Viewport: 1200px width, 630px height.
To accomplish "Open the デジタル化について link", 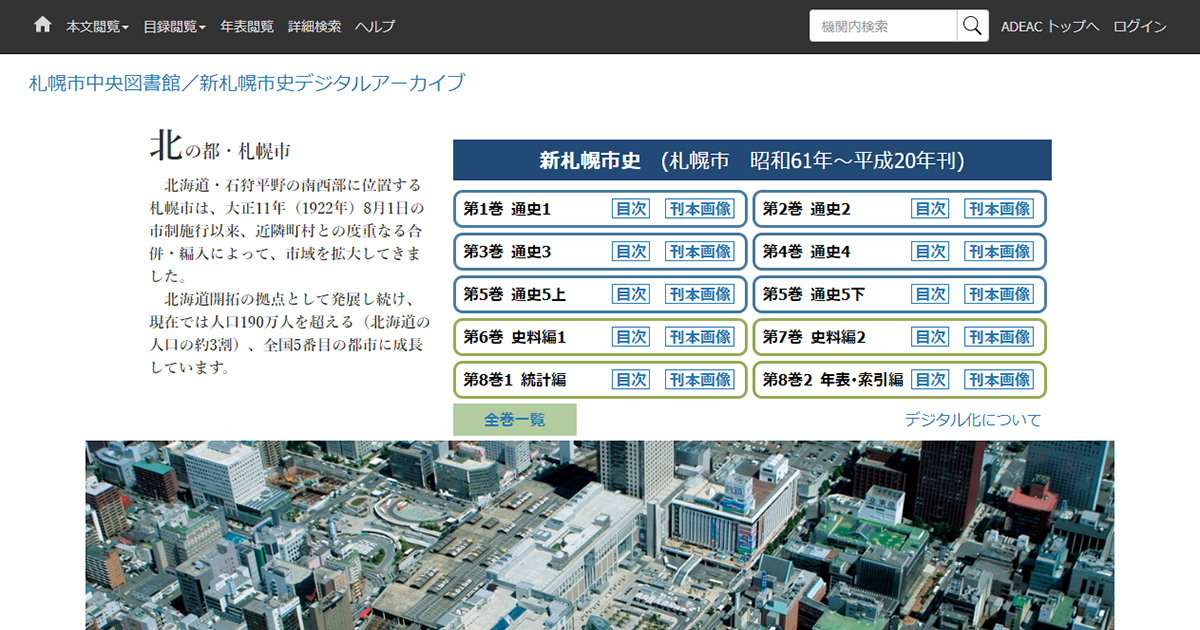I will tap(972, 420).
